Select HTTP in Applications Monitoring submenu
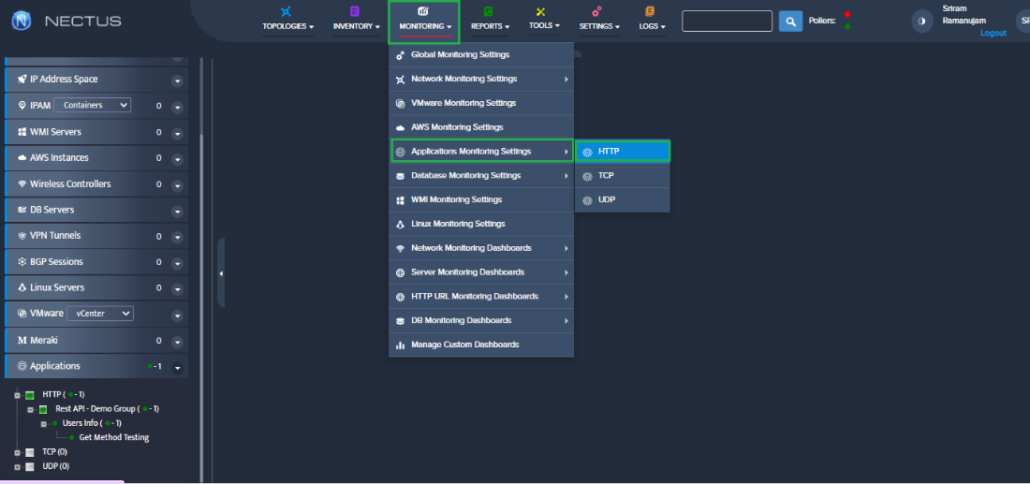Screen dimensions: 1030x484 [622, 151]
